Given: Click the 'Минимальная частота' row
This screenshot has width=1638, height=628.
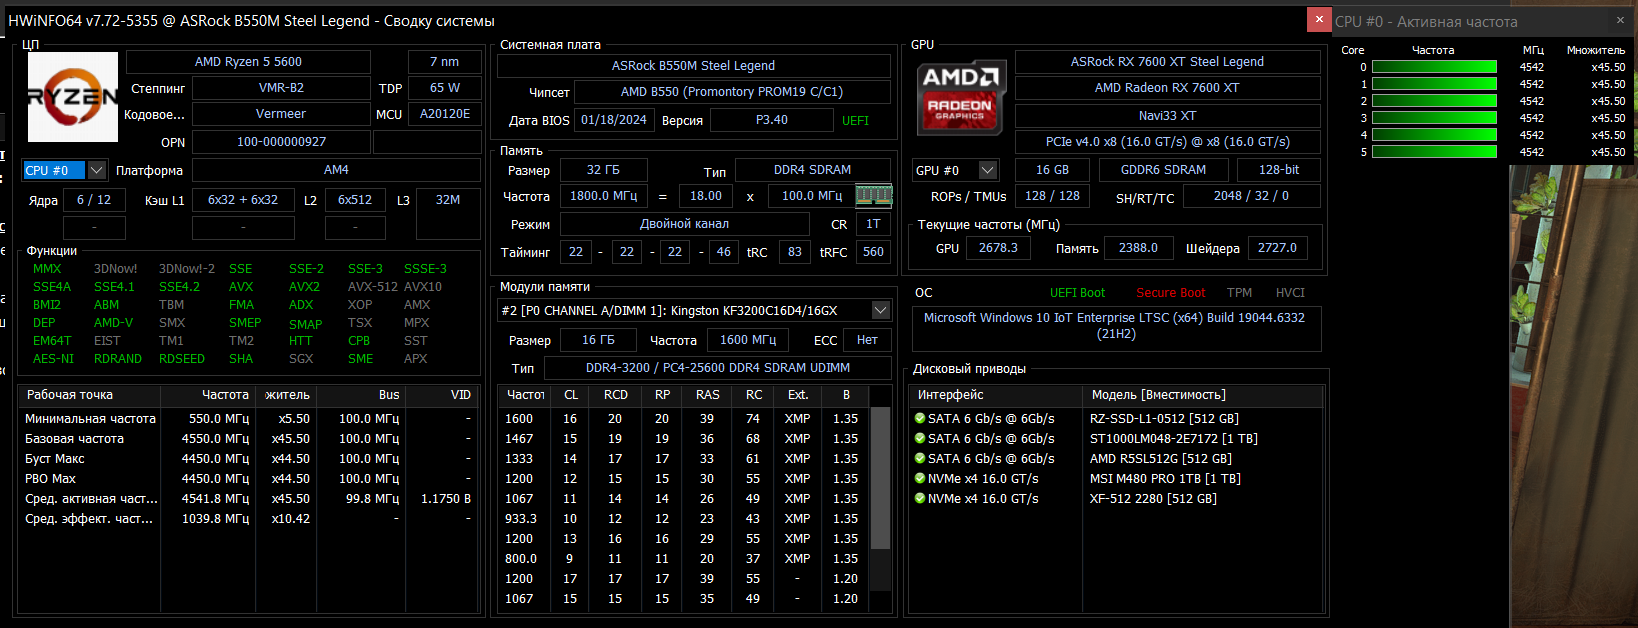Looking at the screenshot, I should (x=247, y=419).
